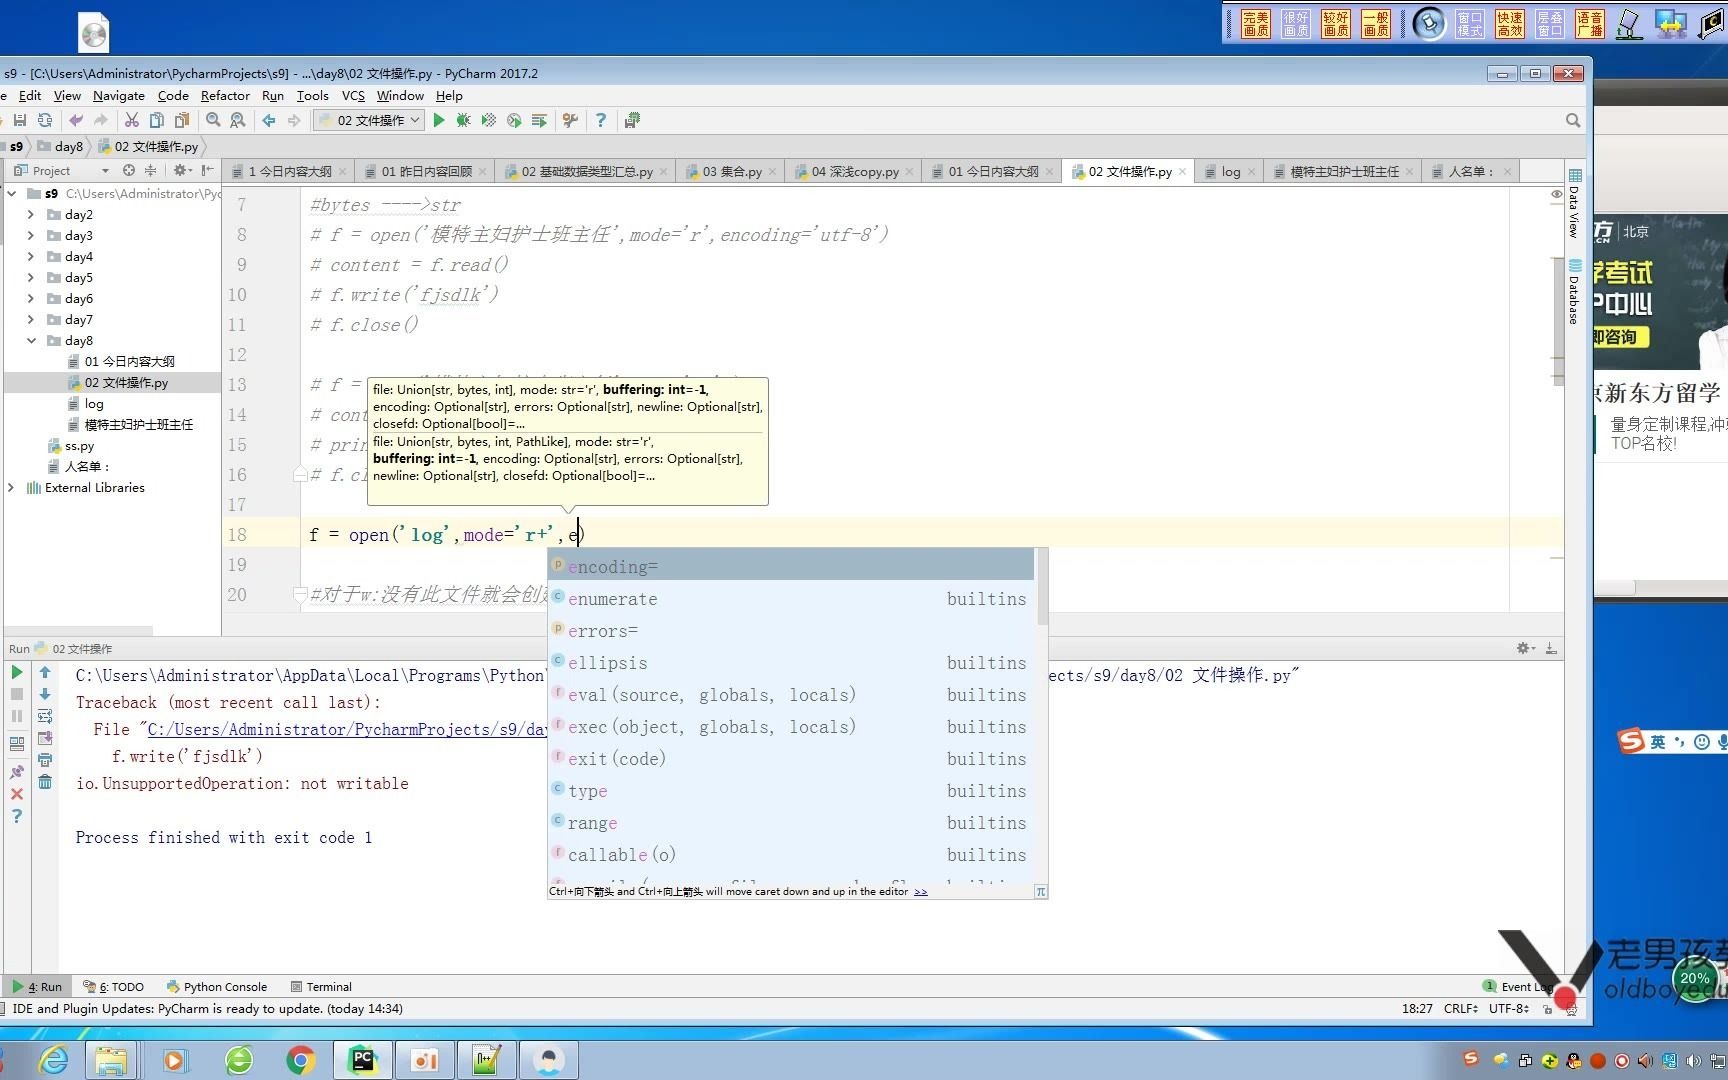The height and width of the screenshot is (1080, 1728).
Task: Select 'encoding=' completion suggestion
Action: [x=791, y=567]
